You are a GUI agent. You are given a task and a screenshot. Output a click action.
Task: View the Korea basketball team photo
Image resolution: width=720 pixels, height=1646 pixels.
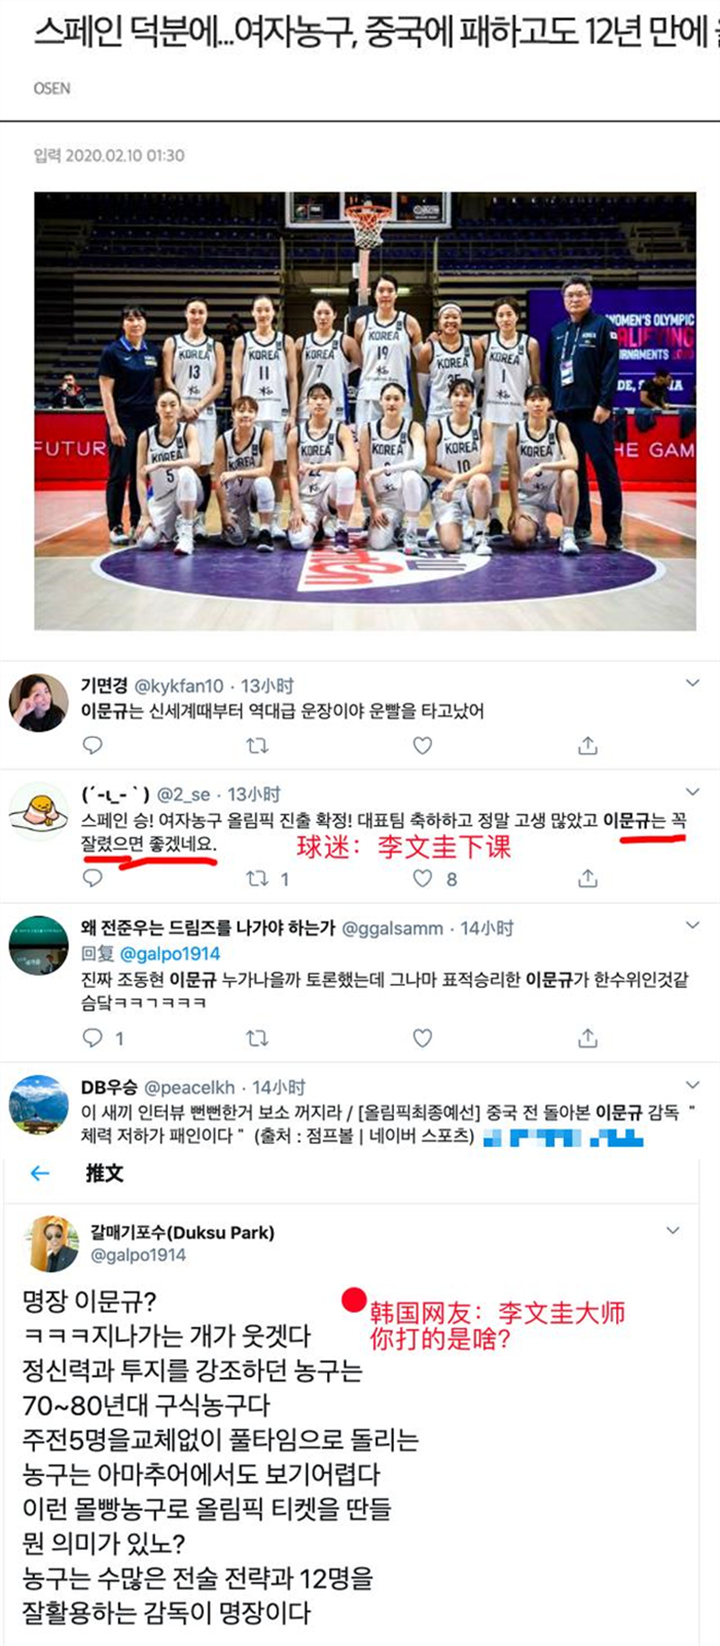pos(365,411)
